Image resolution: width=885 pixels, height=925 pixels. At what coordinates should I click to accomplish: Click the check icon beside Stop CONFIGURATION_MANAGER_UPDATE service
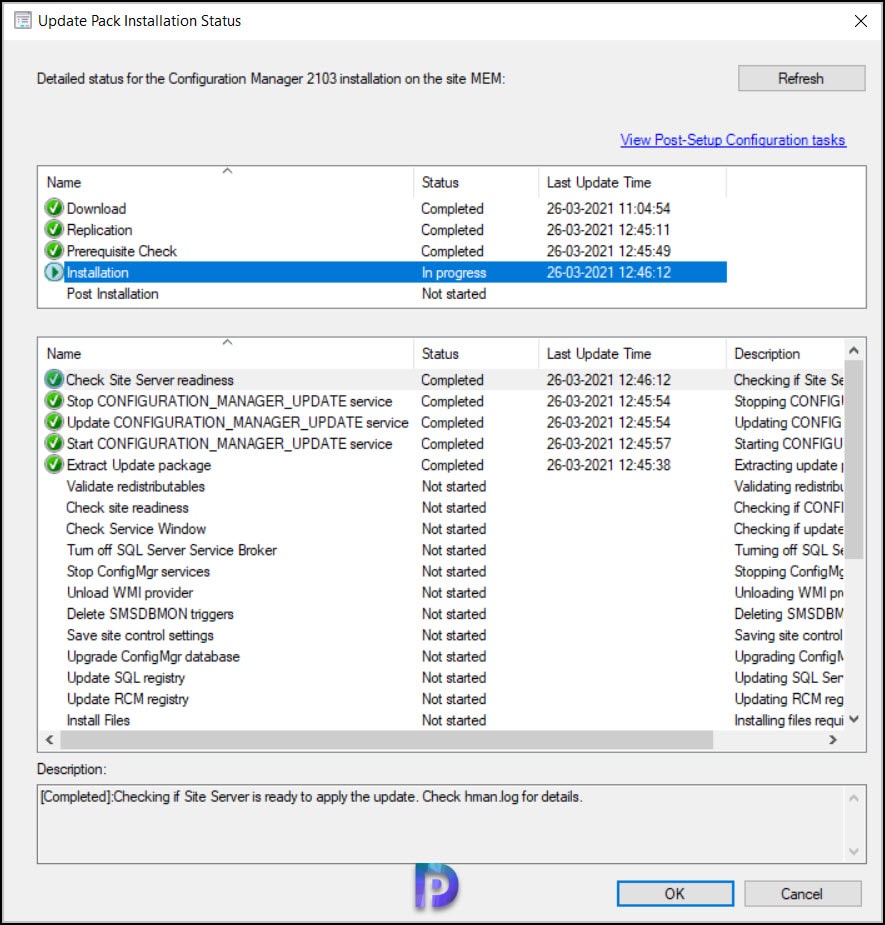tap(54, 401)
